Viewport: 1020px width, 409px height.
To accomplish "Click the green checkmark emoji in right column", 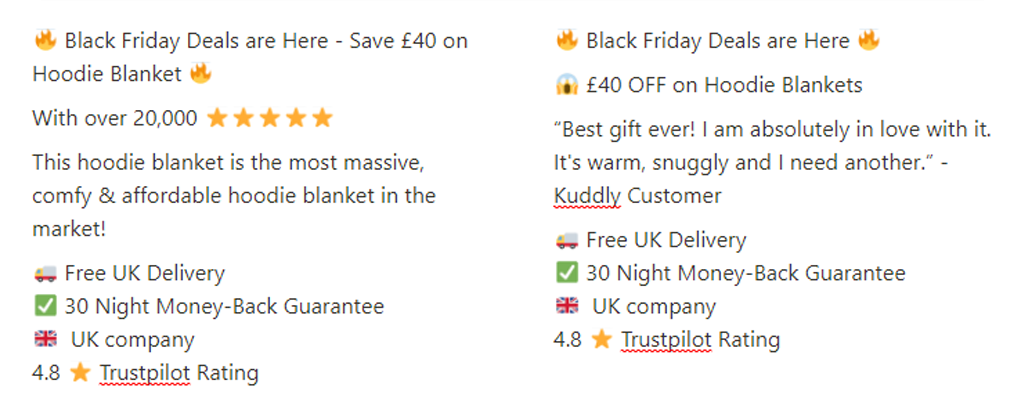I will coord(567,272).
